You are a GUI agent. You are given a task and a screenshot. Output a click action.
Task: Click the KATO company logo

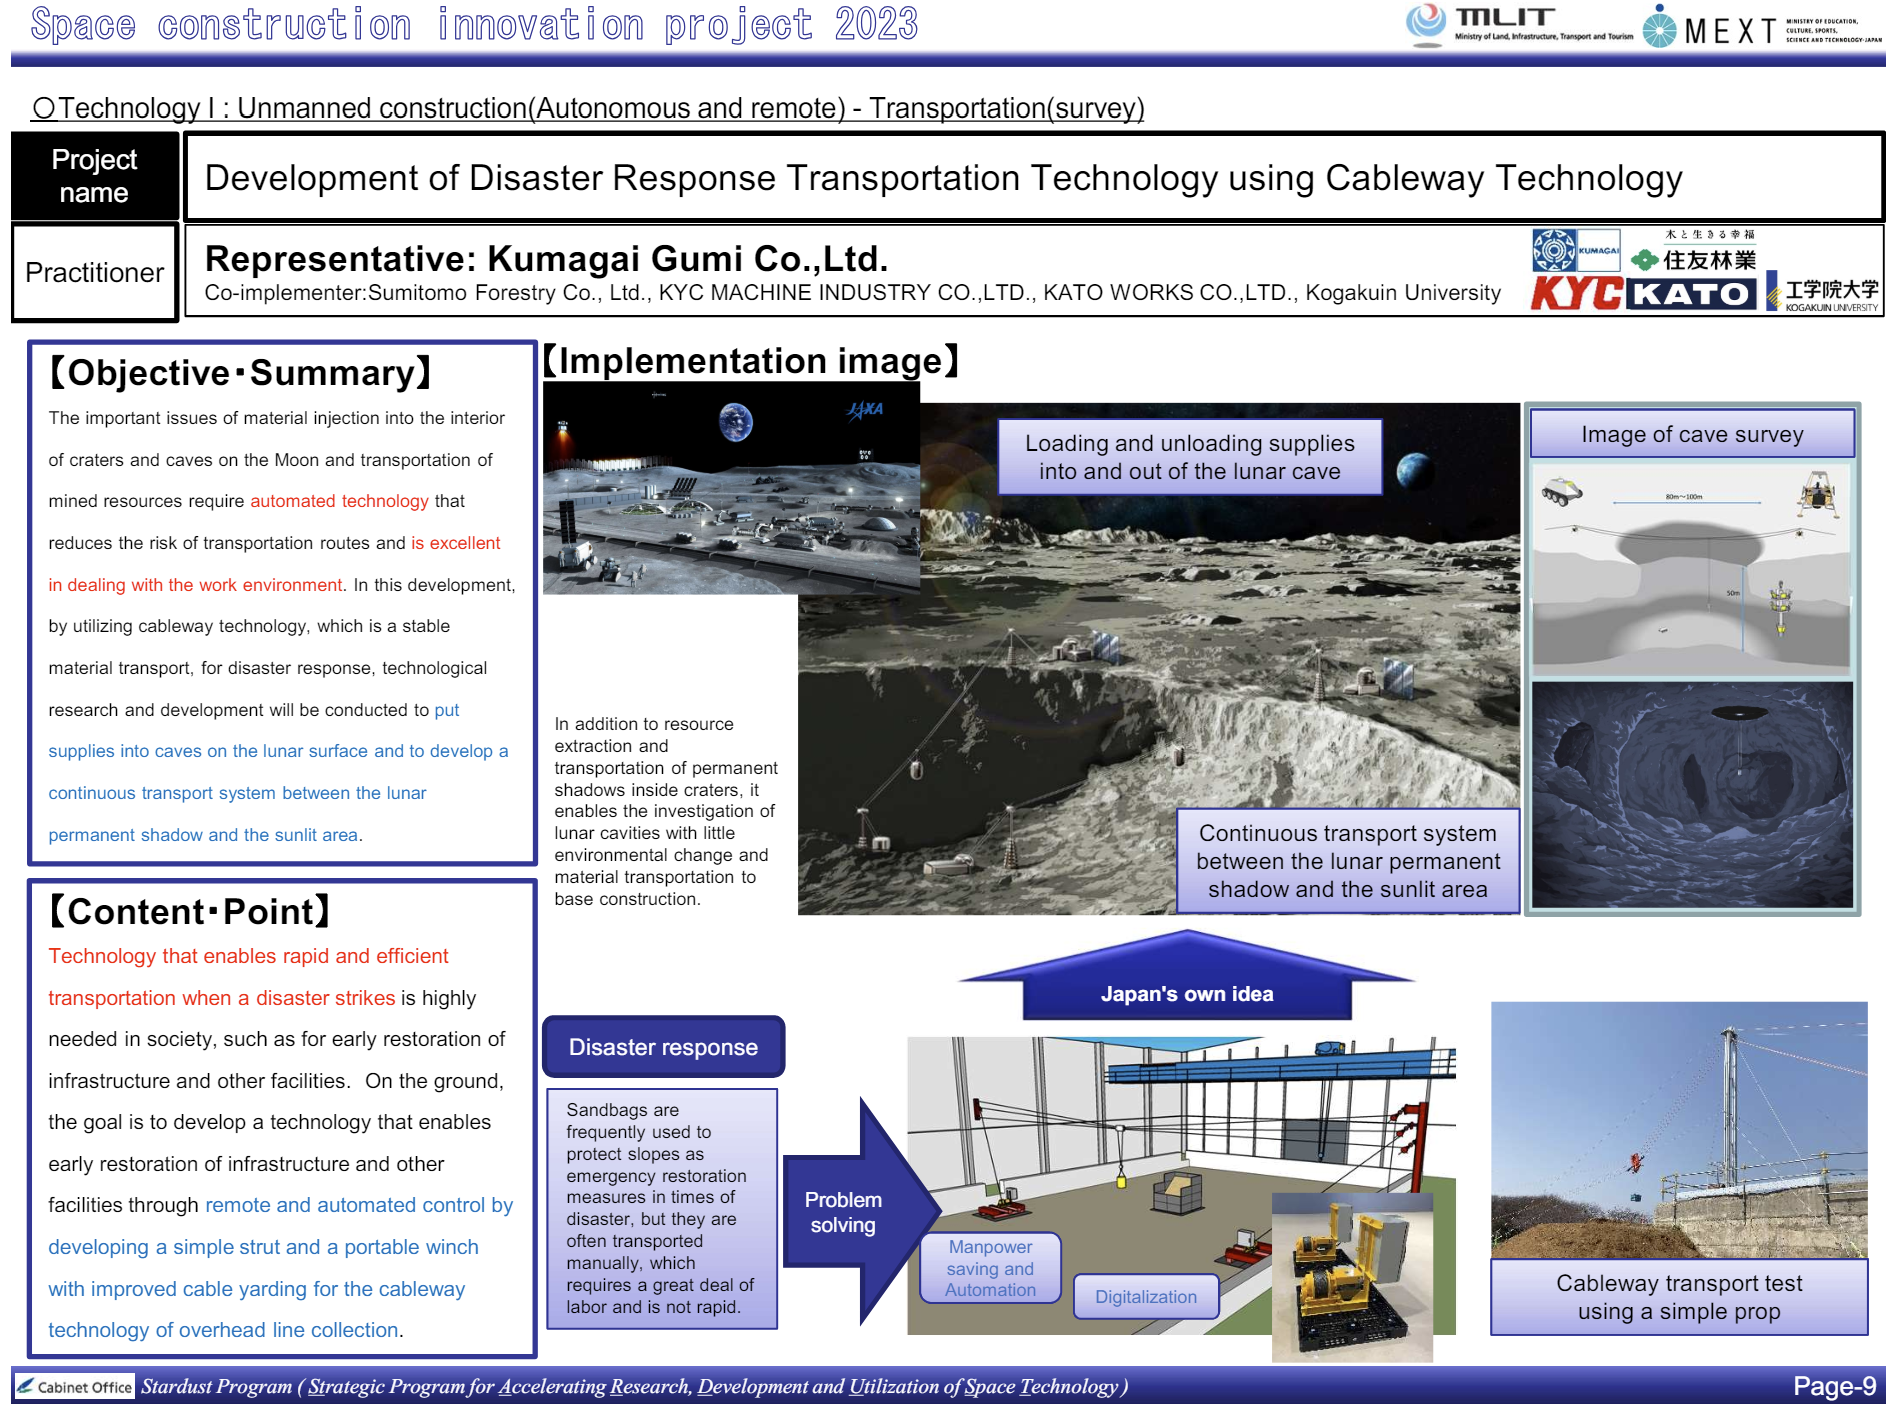pos(1691,294)
